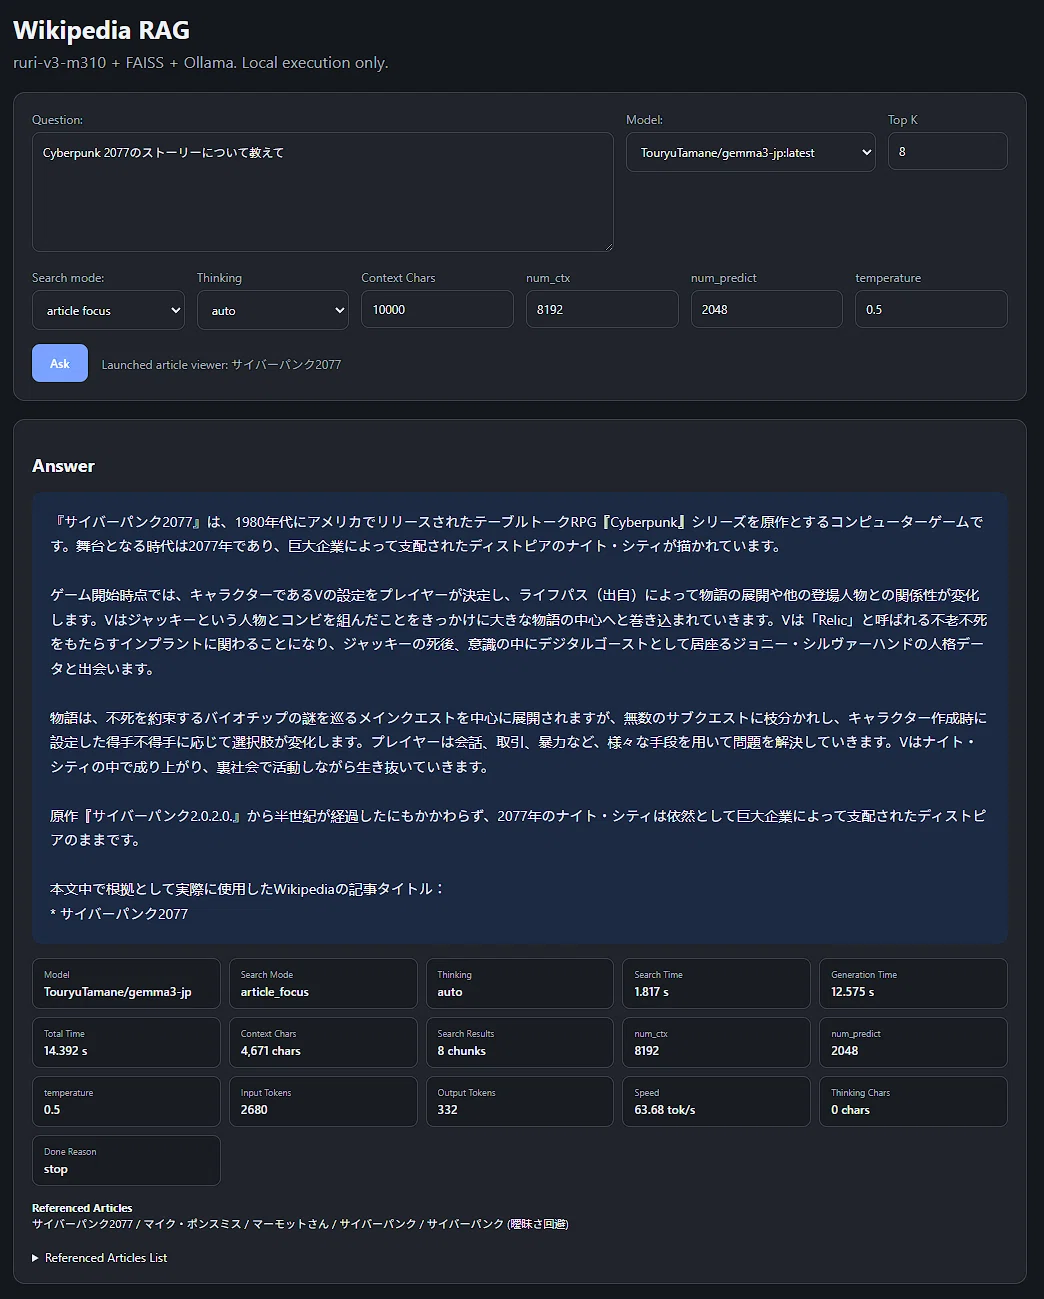Click the Thinking Chars value 0 chars
This screenshot has height=1299, width=1044.
point(851,1110)
